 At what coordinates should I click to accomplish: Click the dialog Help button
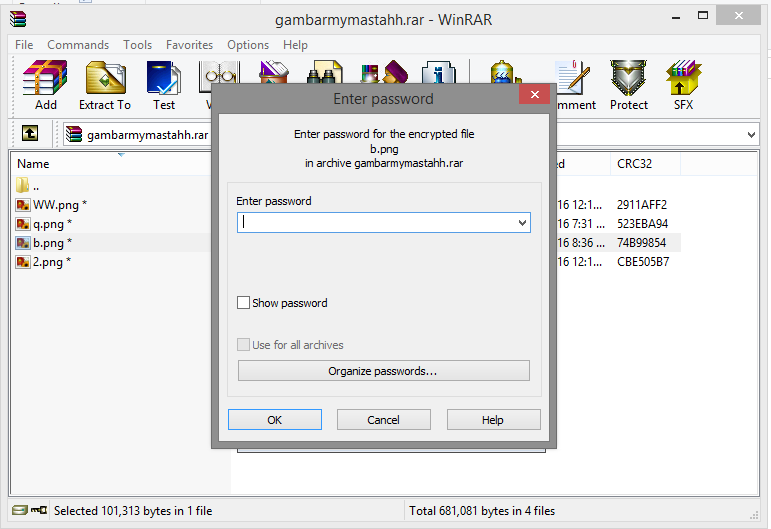tap(493, 419)
